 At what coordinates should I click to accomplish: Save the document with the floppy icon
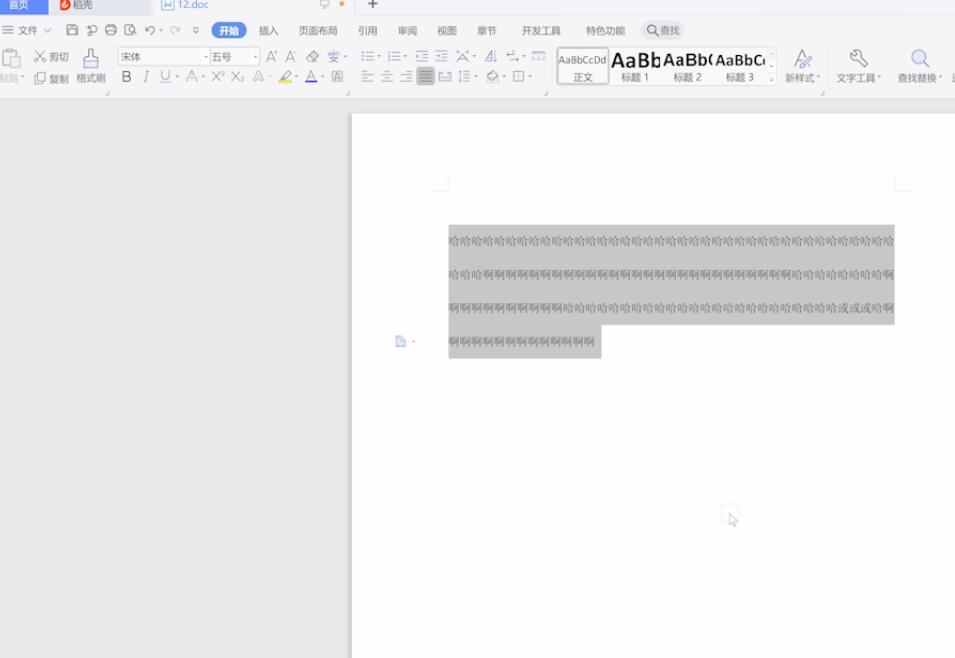pyautogui.click(x=72, y=30)
